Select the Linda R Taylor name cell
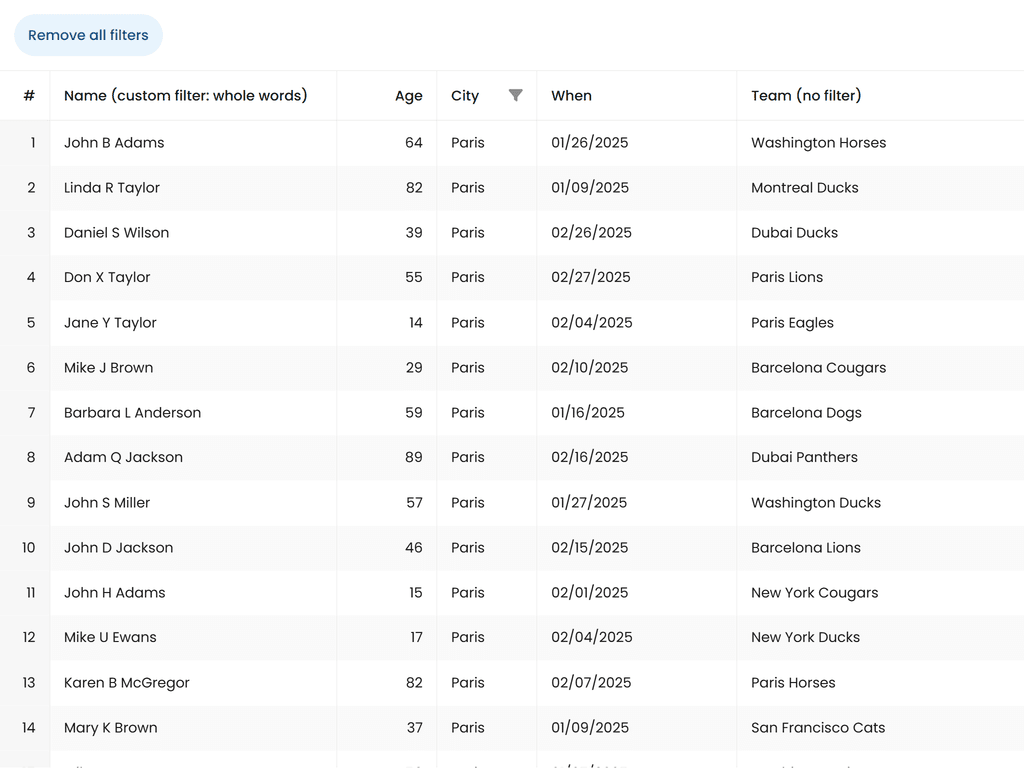 [x=112, y=188]
